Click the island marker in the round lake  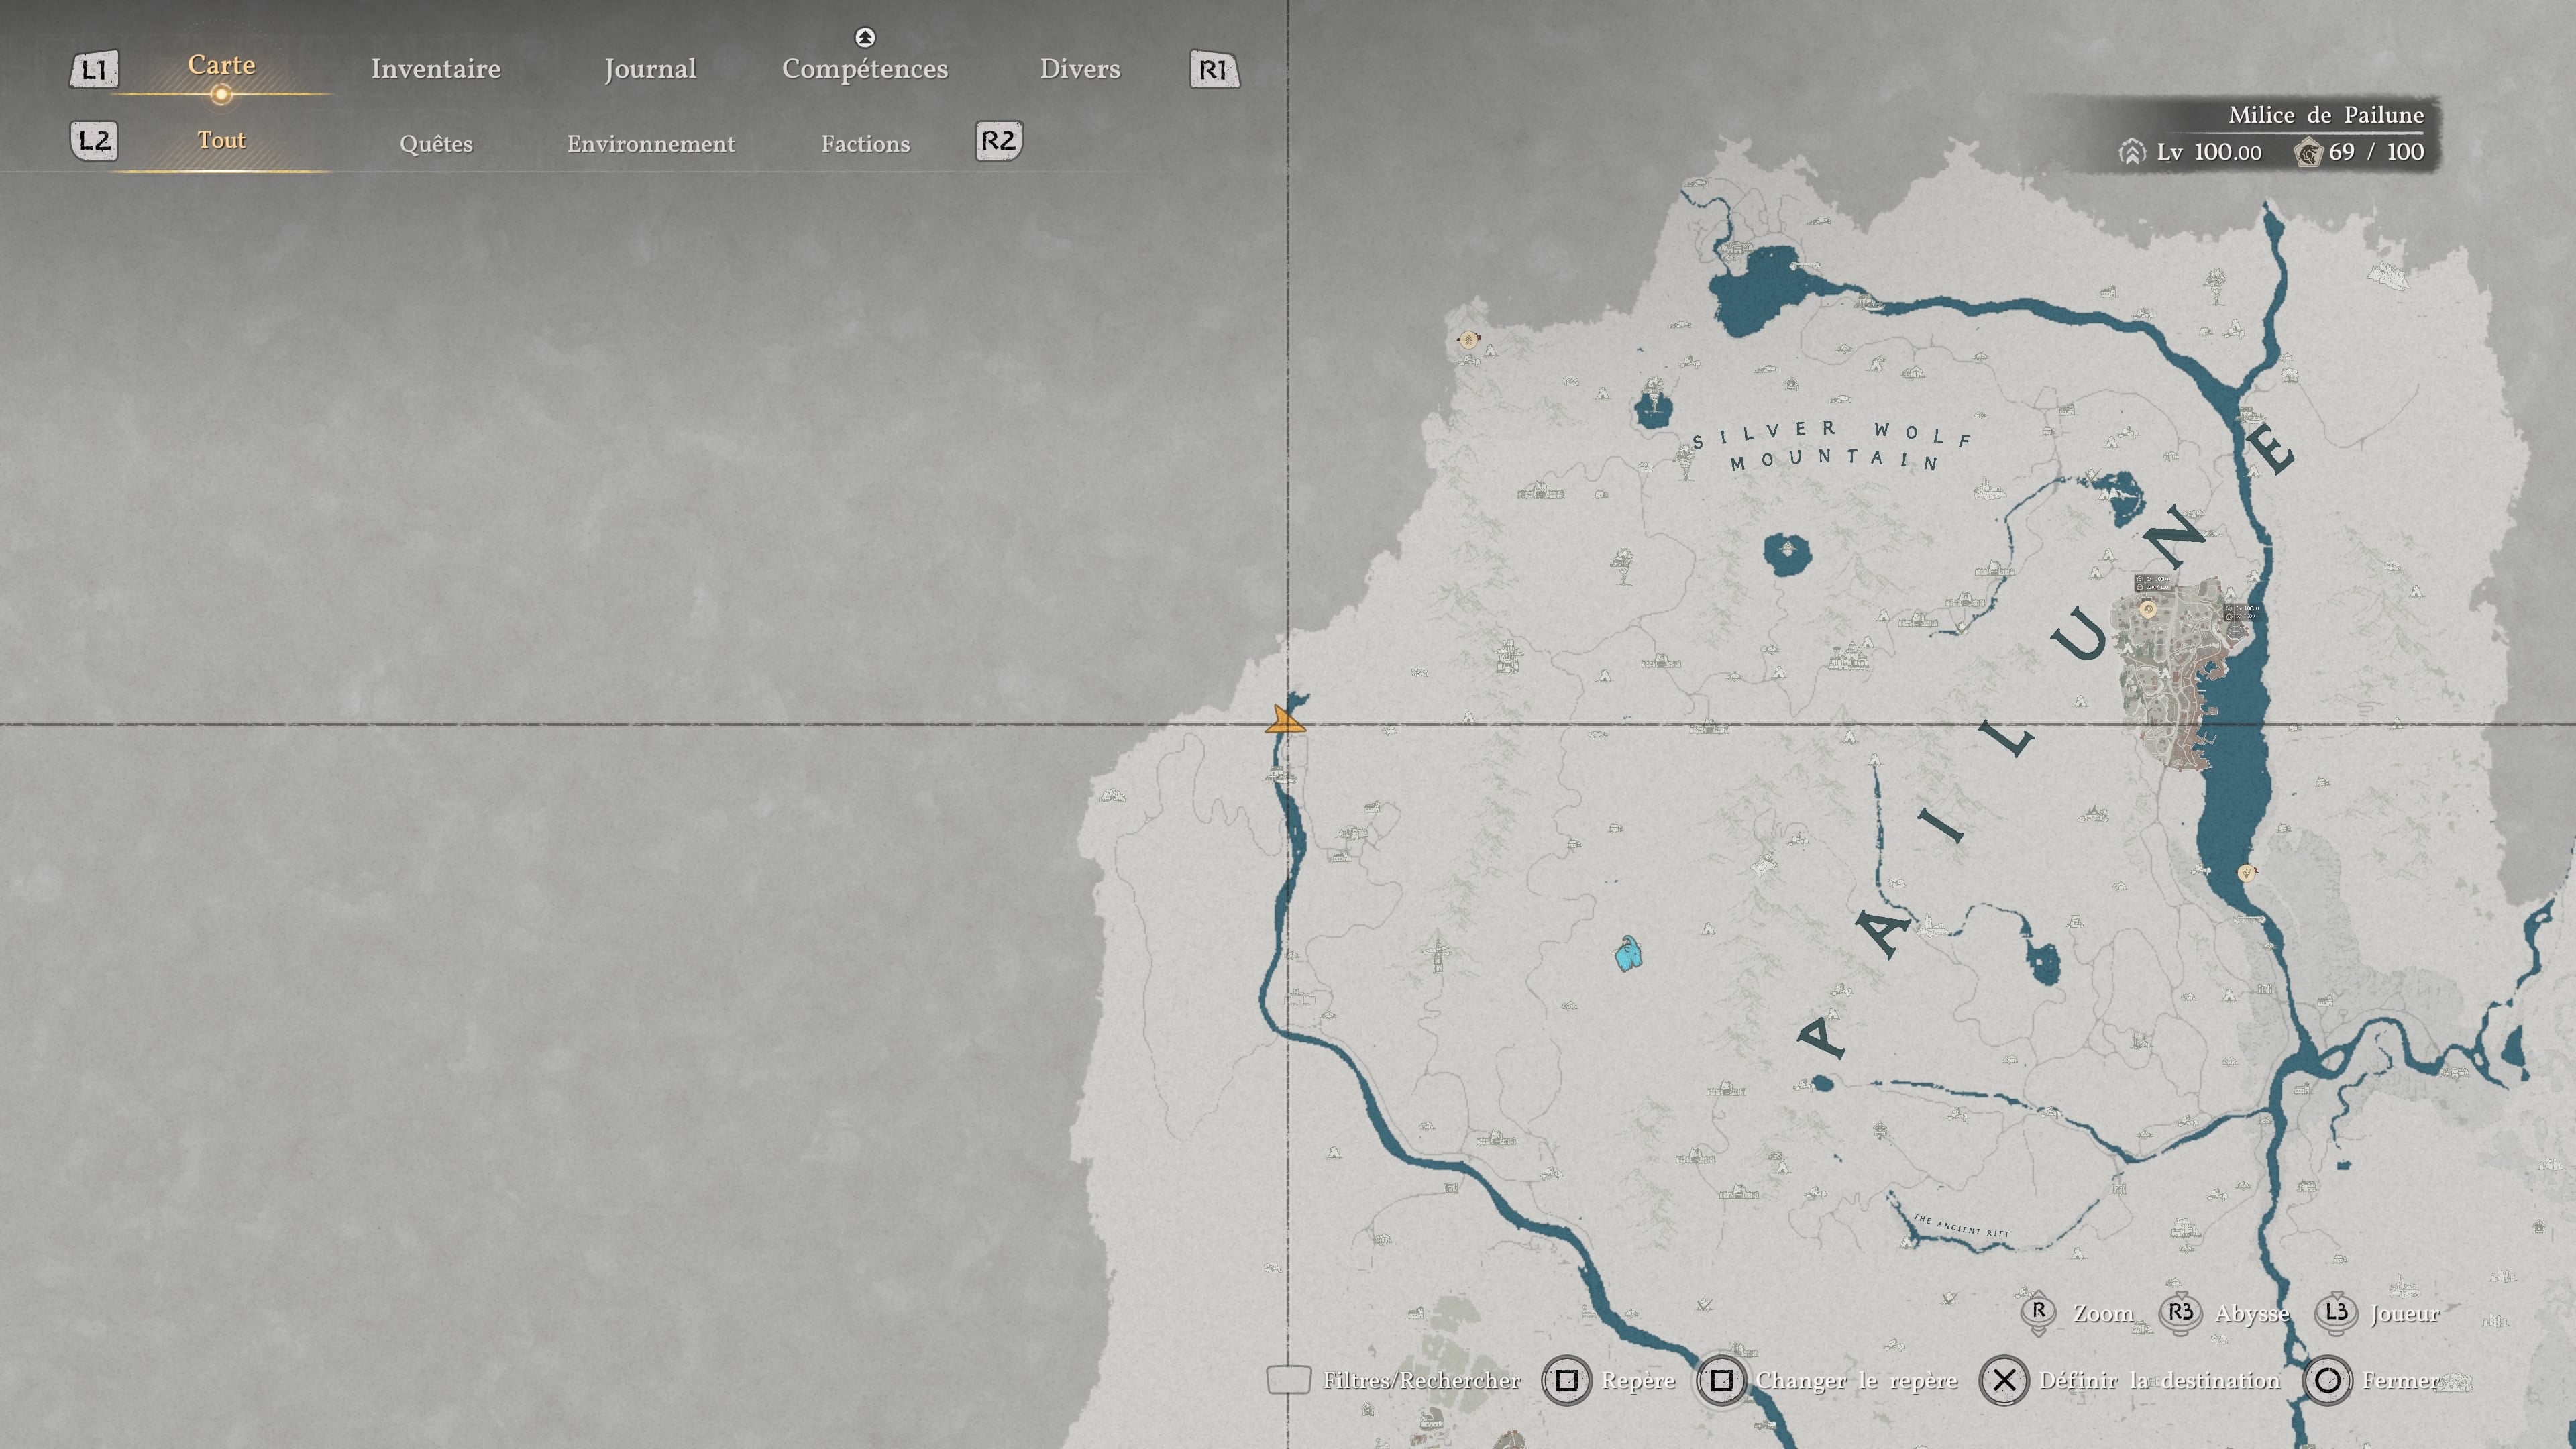coord(1788,549)
